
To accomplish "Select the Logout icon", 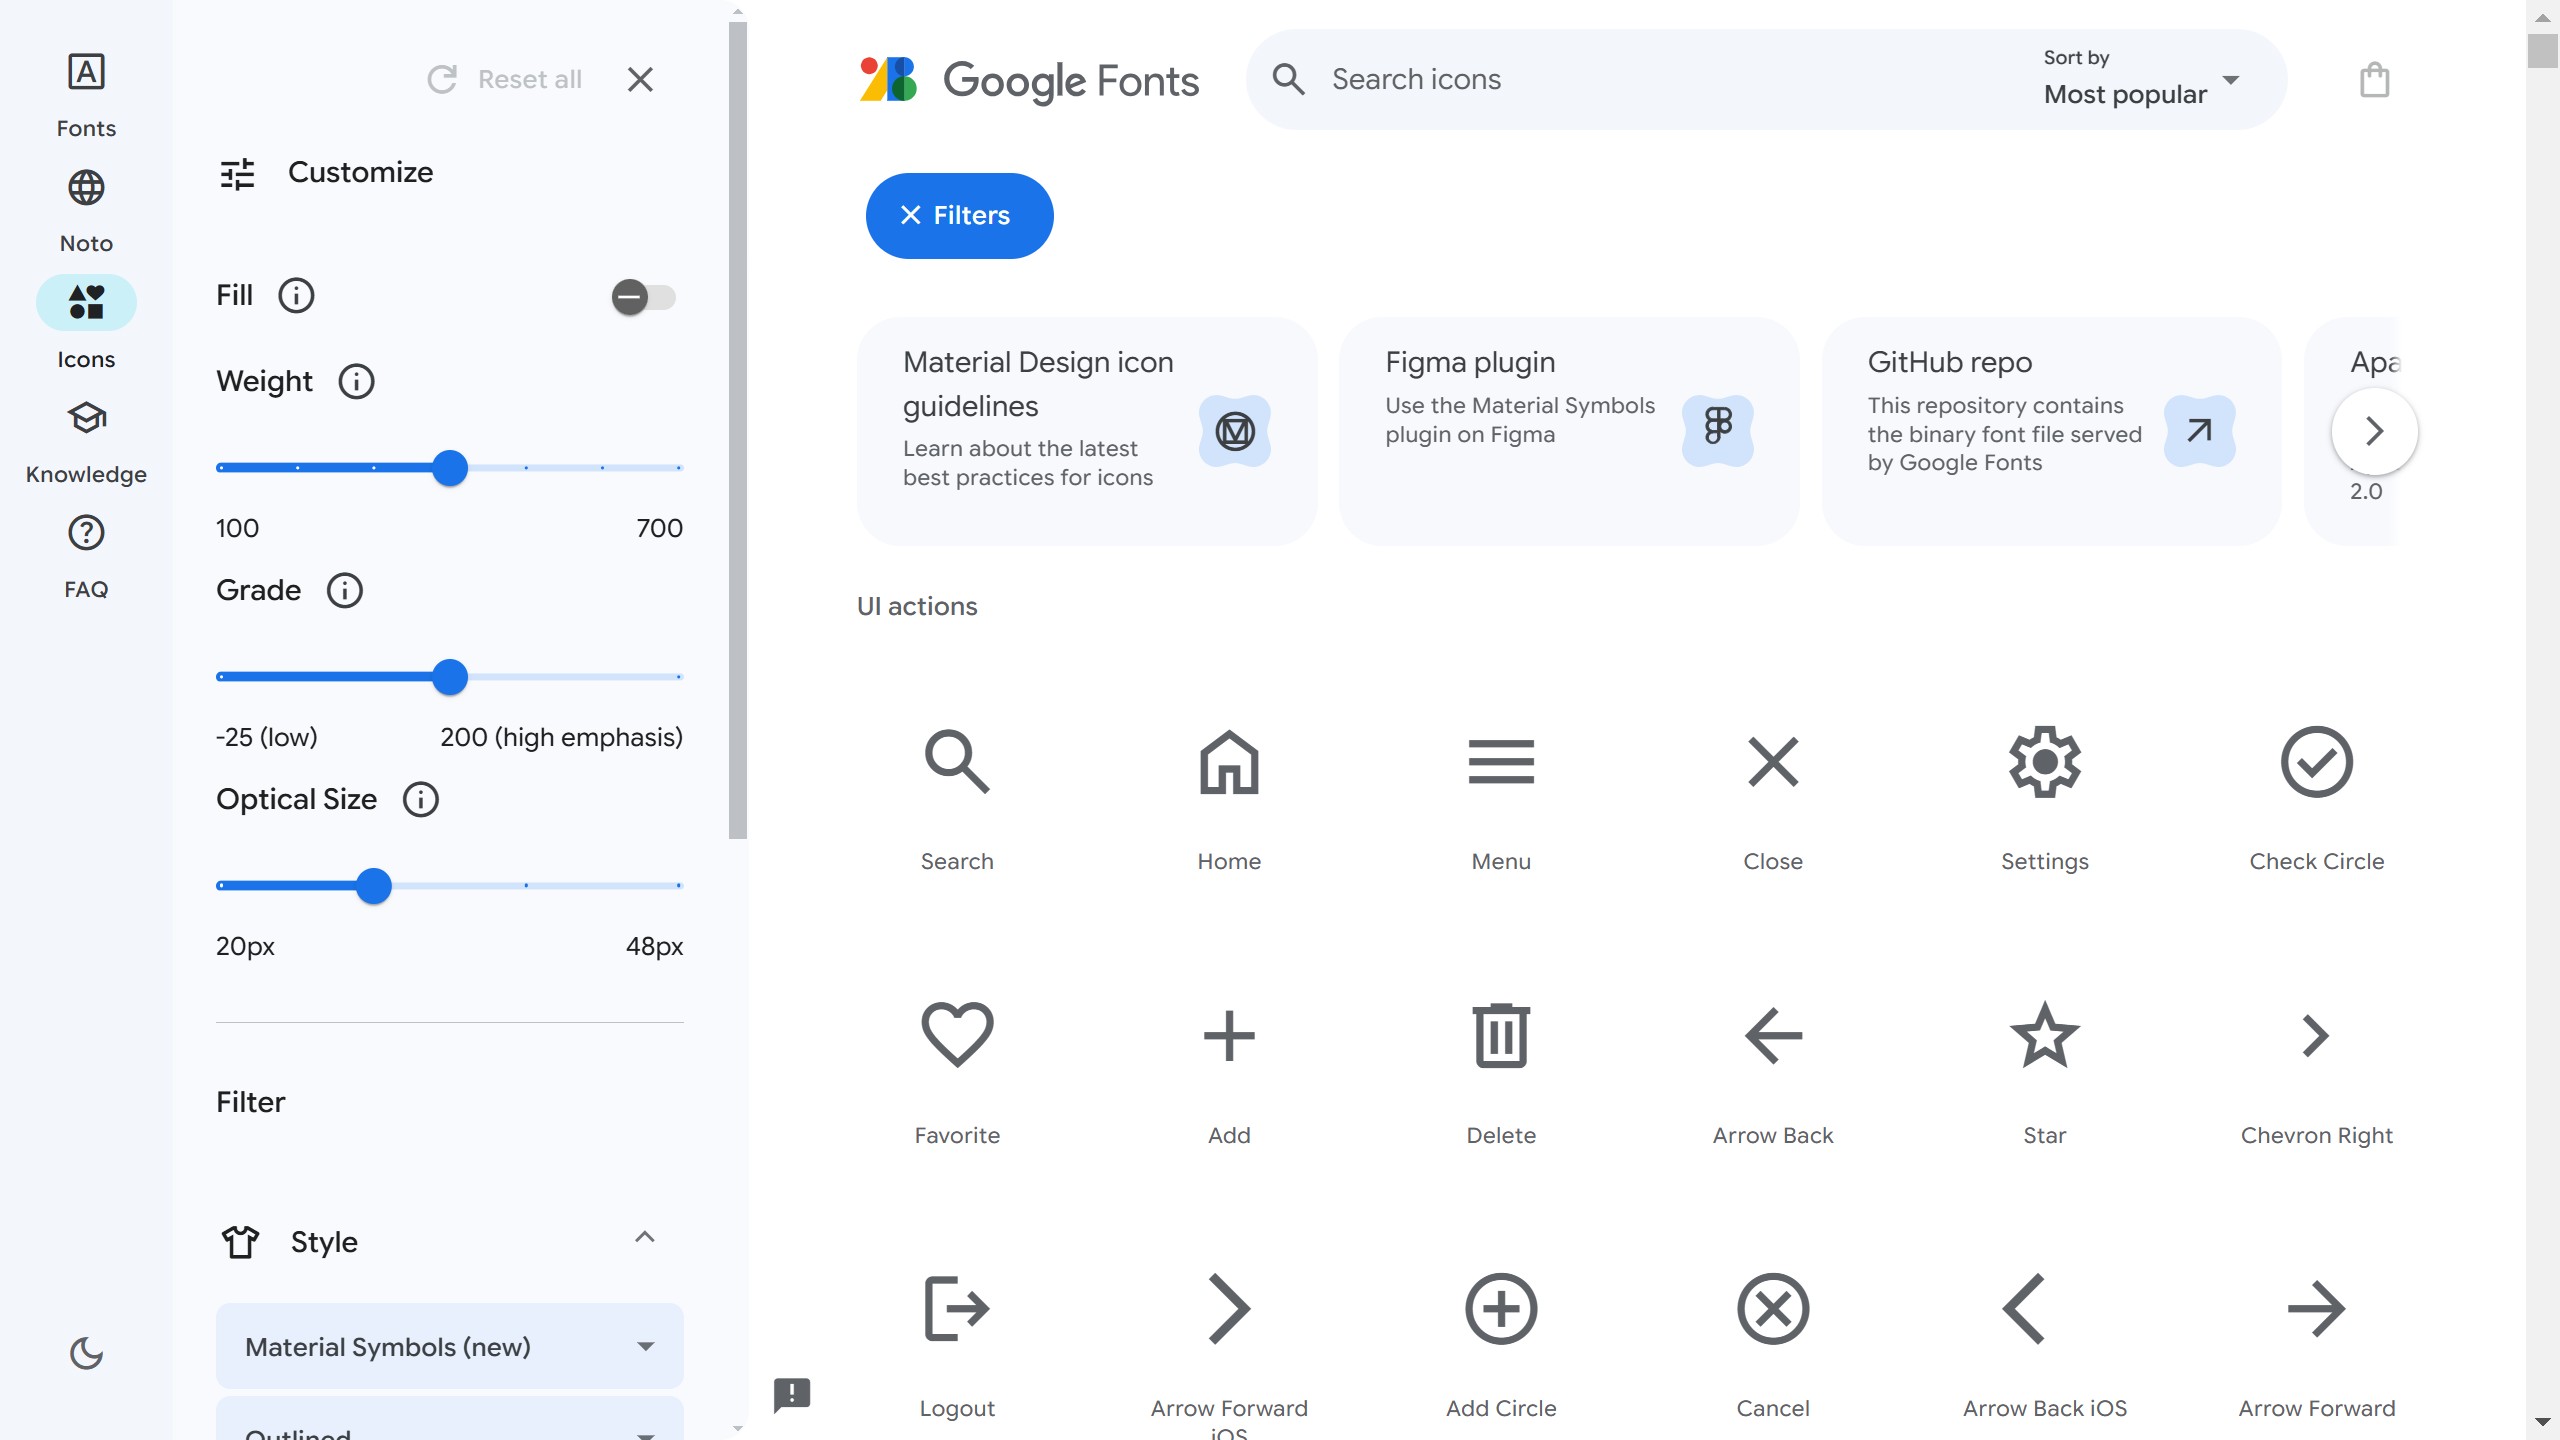I will (957, 1308).
